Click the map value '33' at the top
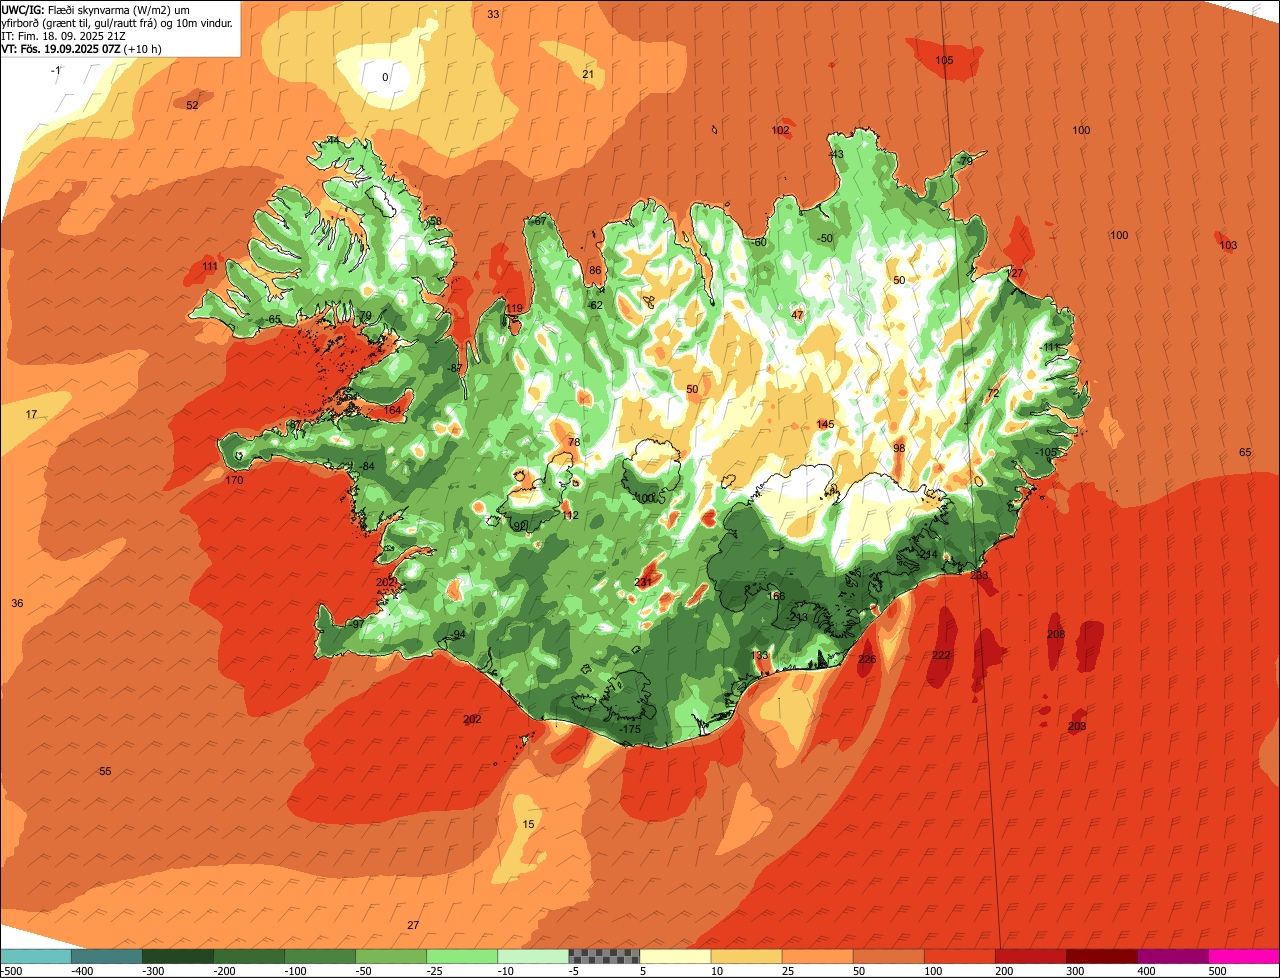 coord(493,14)
